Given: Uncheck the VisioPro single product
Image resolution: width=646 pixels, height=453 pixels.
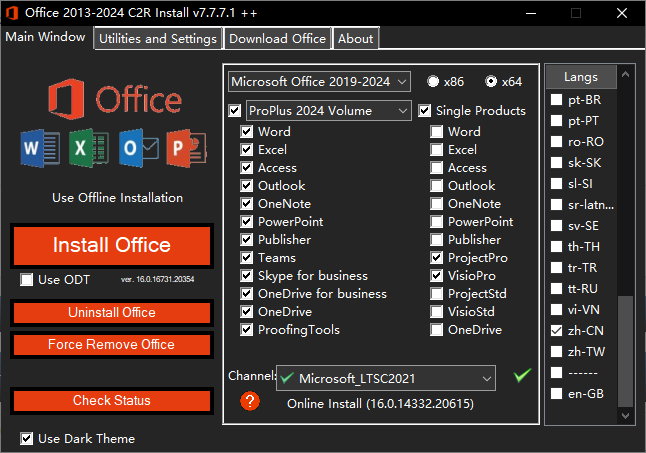Looking at the screenshot, I should (437, 276).
